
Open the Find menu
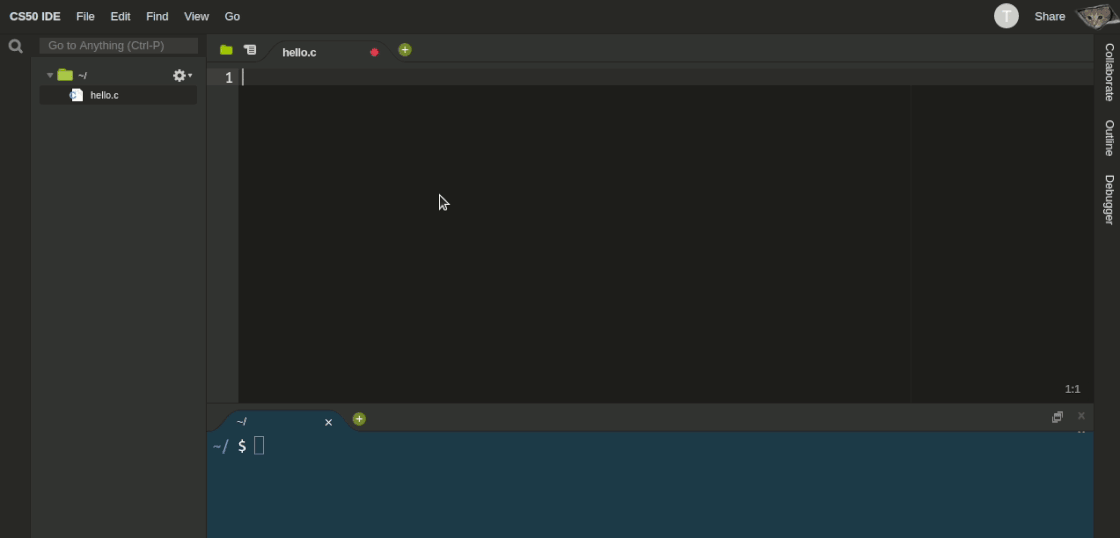[x=157, y=16]
